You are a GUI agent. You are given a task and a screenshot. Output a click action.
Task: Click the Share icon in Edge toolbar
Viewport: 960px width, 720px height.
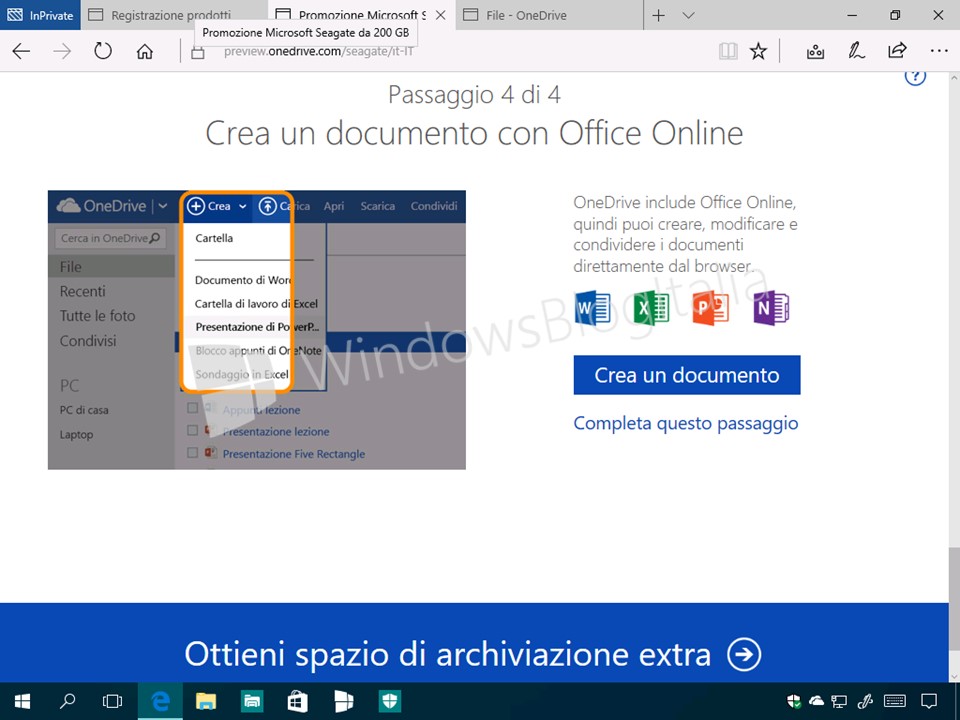click(897, 51)
